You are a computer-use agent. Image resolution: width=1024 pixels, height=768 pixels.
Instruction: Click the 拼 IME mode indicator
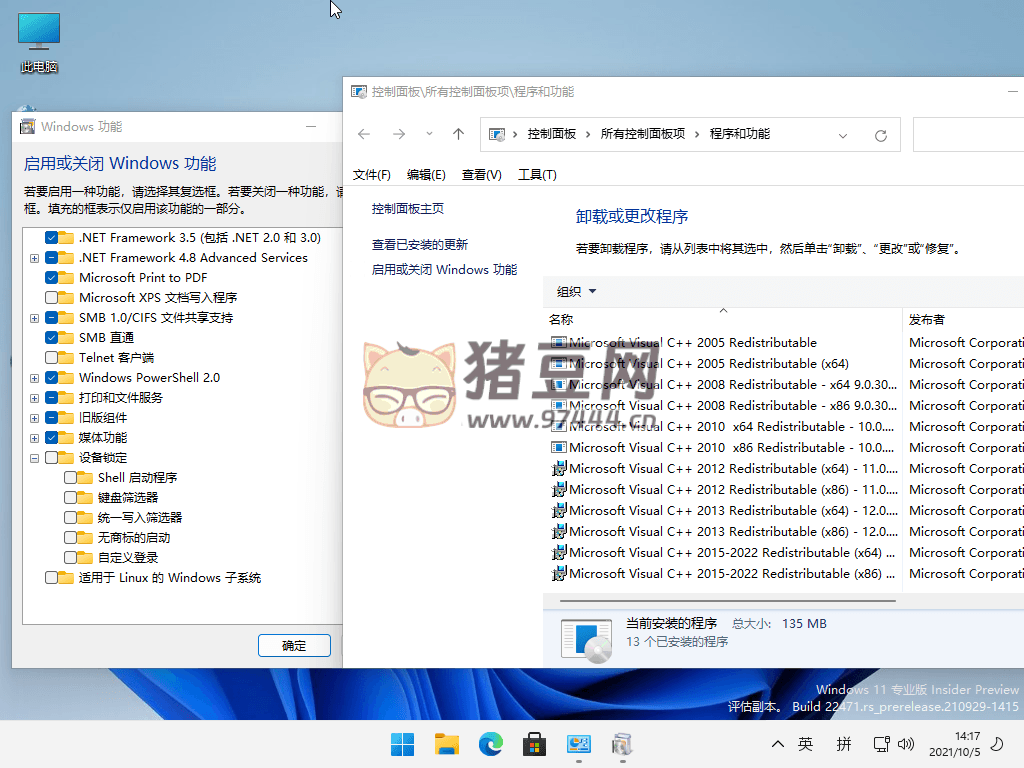click(844, 744)
